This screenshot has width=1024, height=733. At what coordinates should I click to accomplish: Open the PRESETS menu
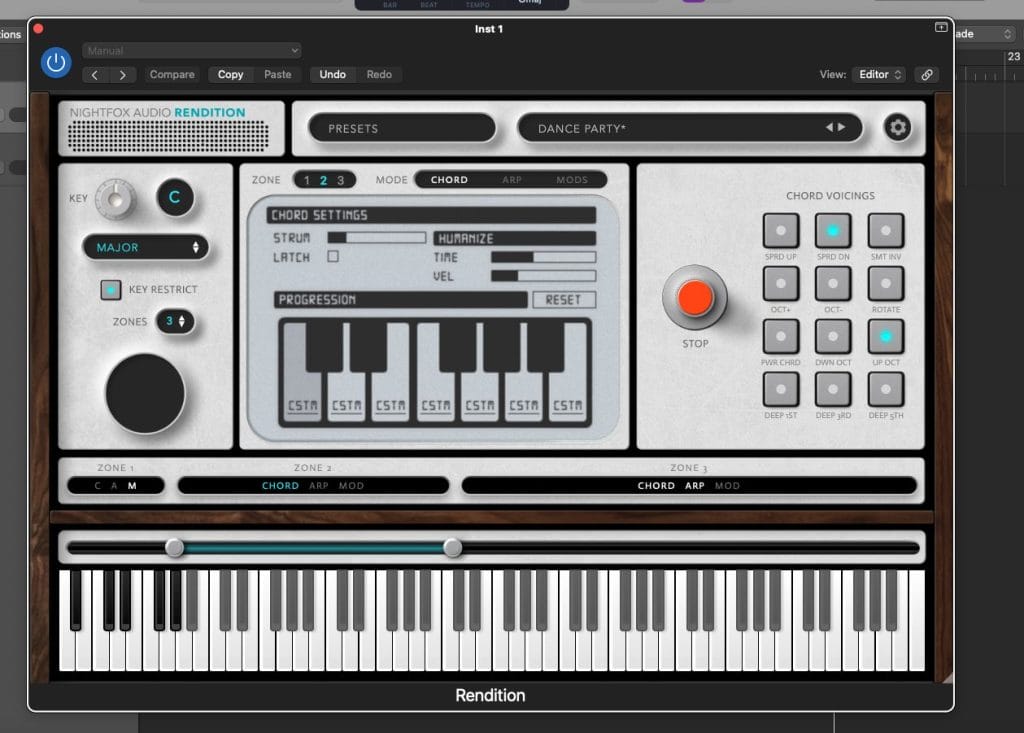click(x=402, y=128)
